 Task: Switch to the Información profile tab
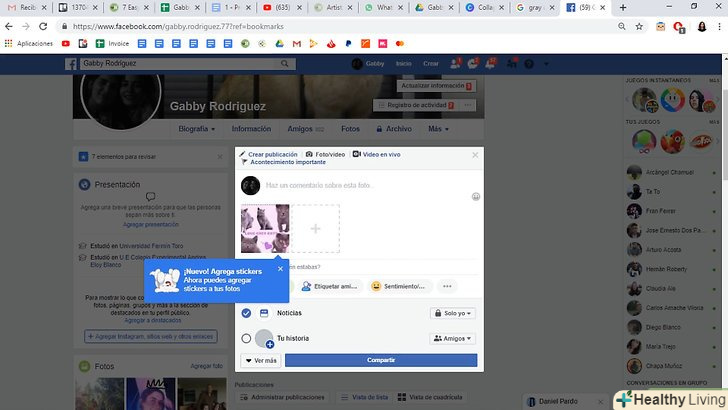click(251, 129)
